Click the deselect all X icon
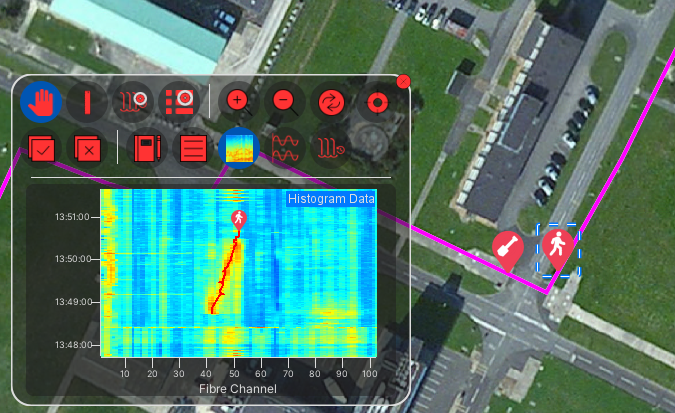This screenshot has height=413, width=675. (x=87, y=149)
